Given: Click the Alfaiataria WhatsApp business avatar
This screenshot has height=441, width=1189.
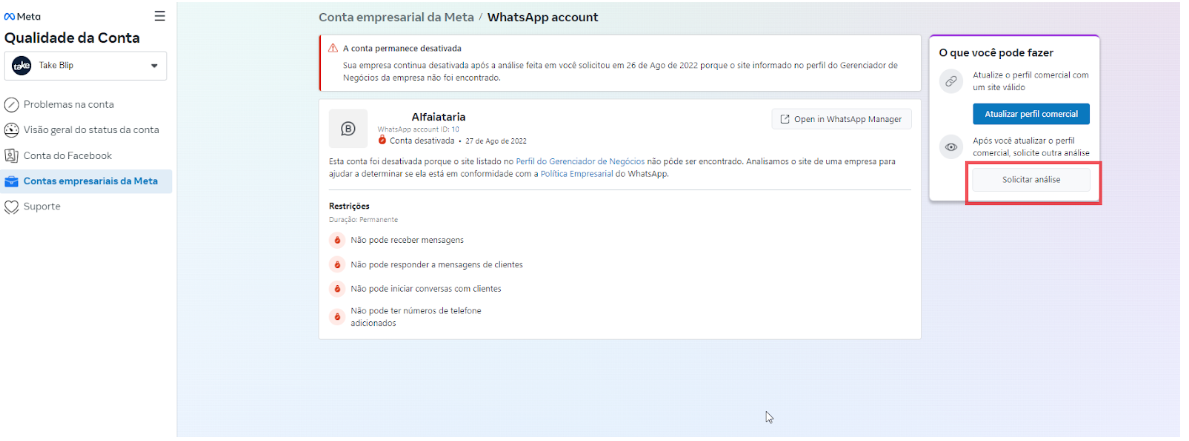Looking at the screenshot, I should (348, 128).
